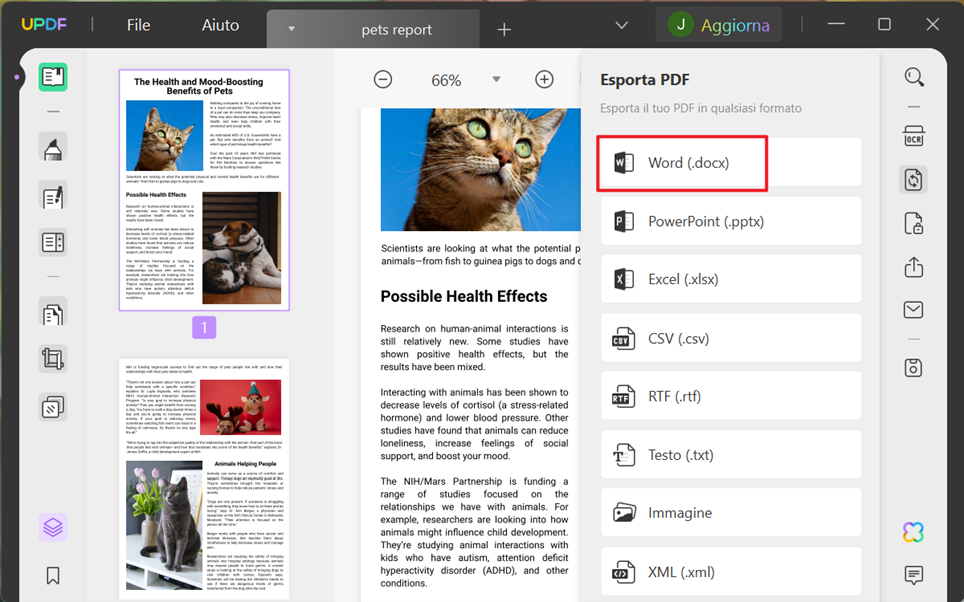Open the OCR recognition tool
The height and width of the screenshot is (602, 964).
914,136
